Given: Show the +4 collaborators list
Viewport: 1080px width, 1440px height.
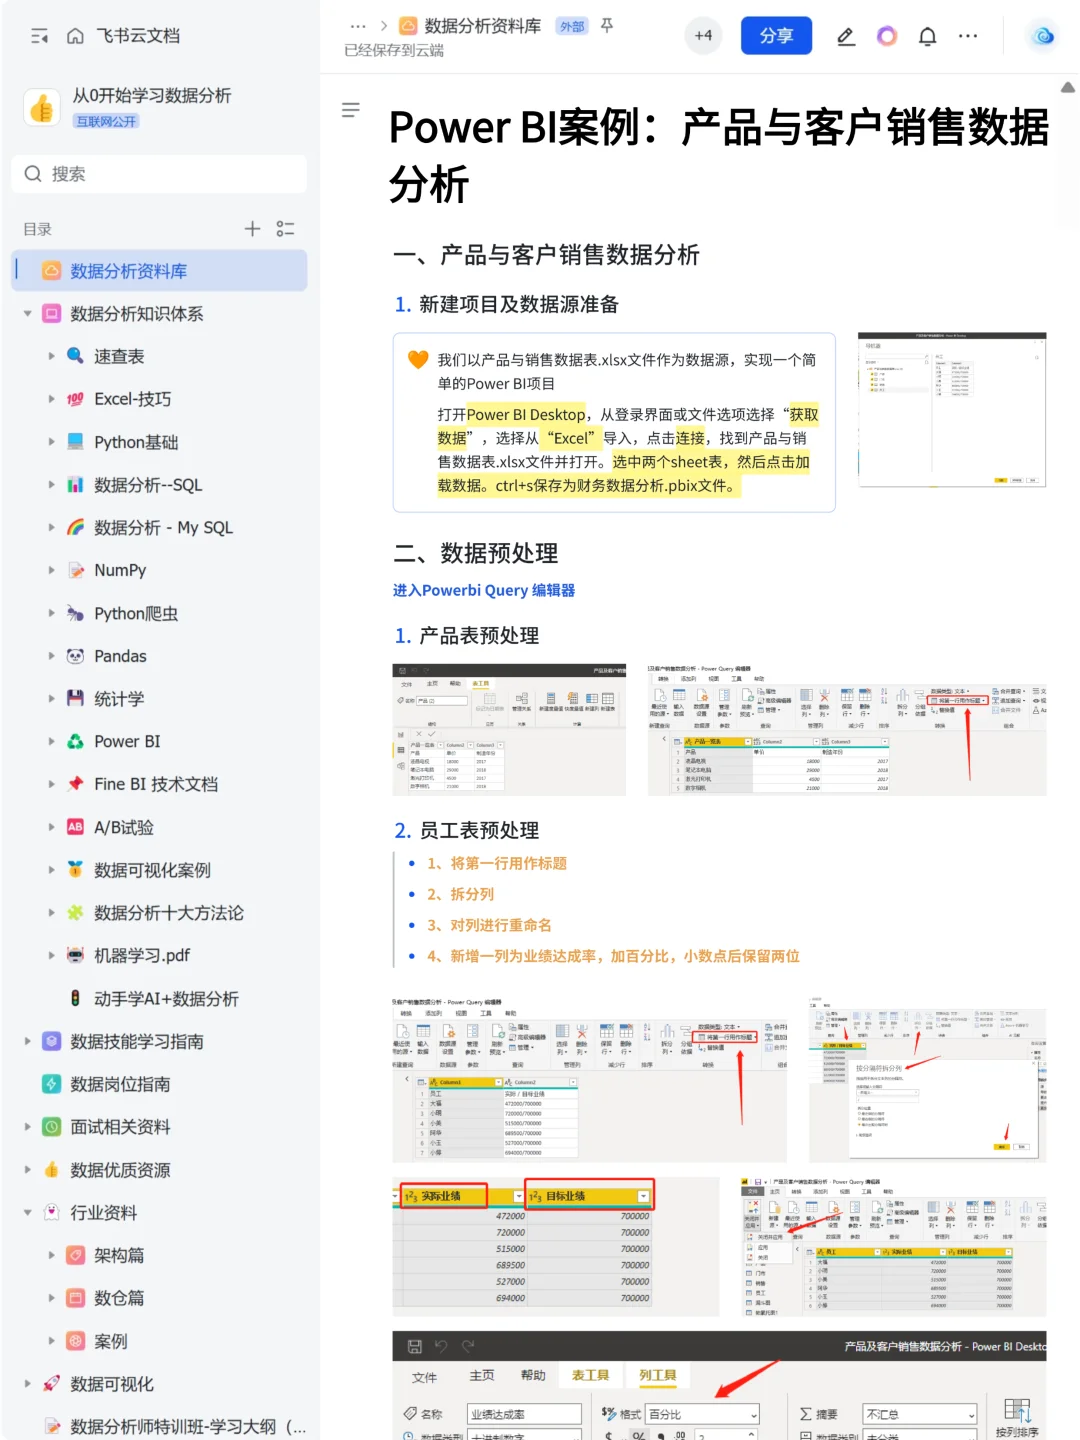Looking at the screenshot, I should [x=704, y=36].
